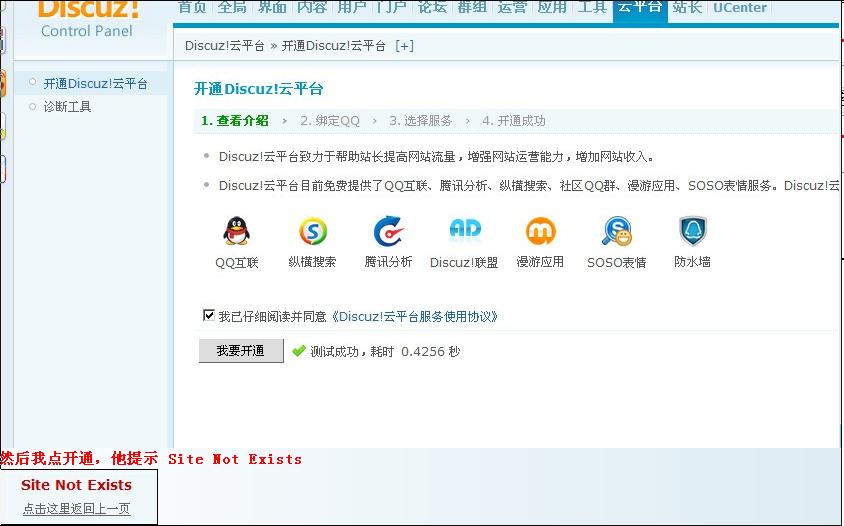This screenshot has height=526, width=844.
Task: Select the 纵横搜索 service icon
Action: [x=313, y=231]
